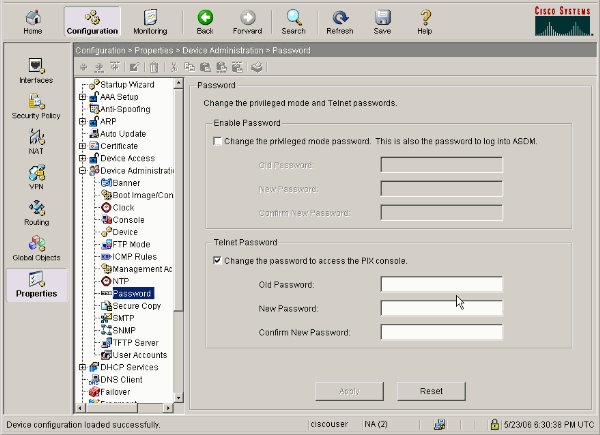Open Secure Copy tree item

137,306
